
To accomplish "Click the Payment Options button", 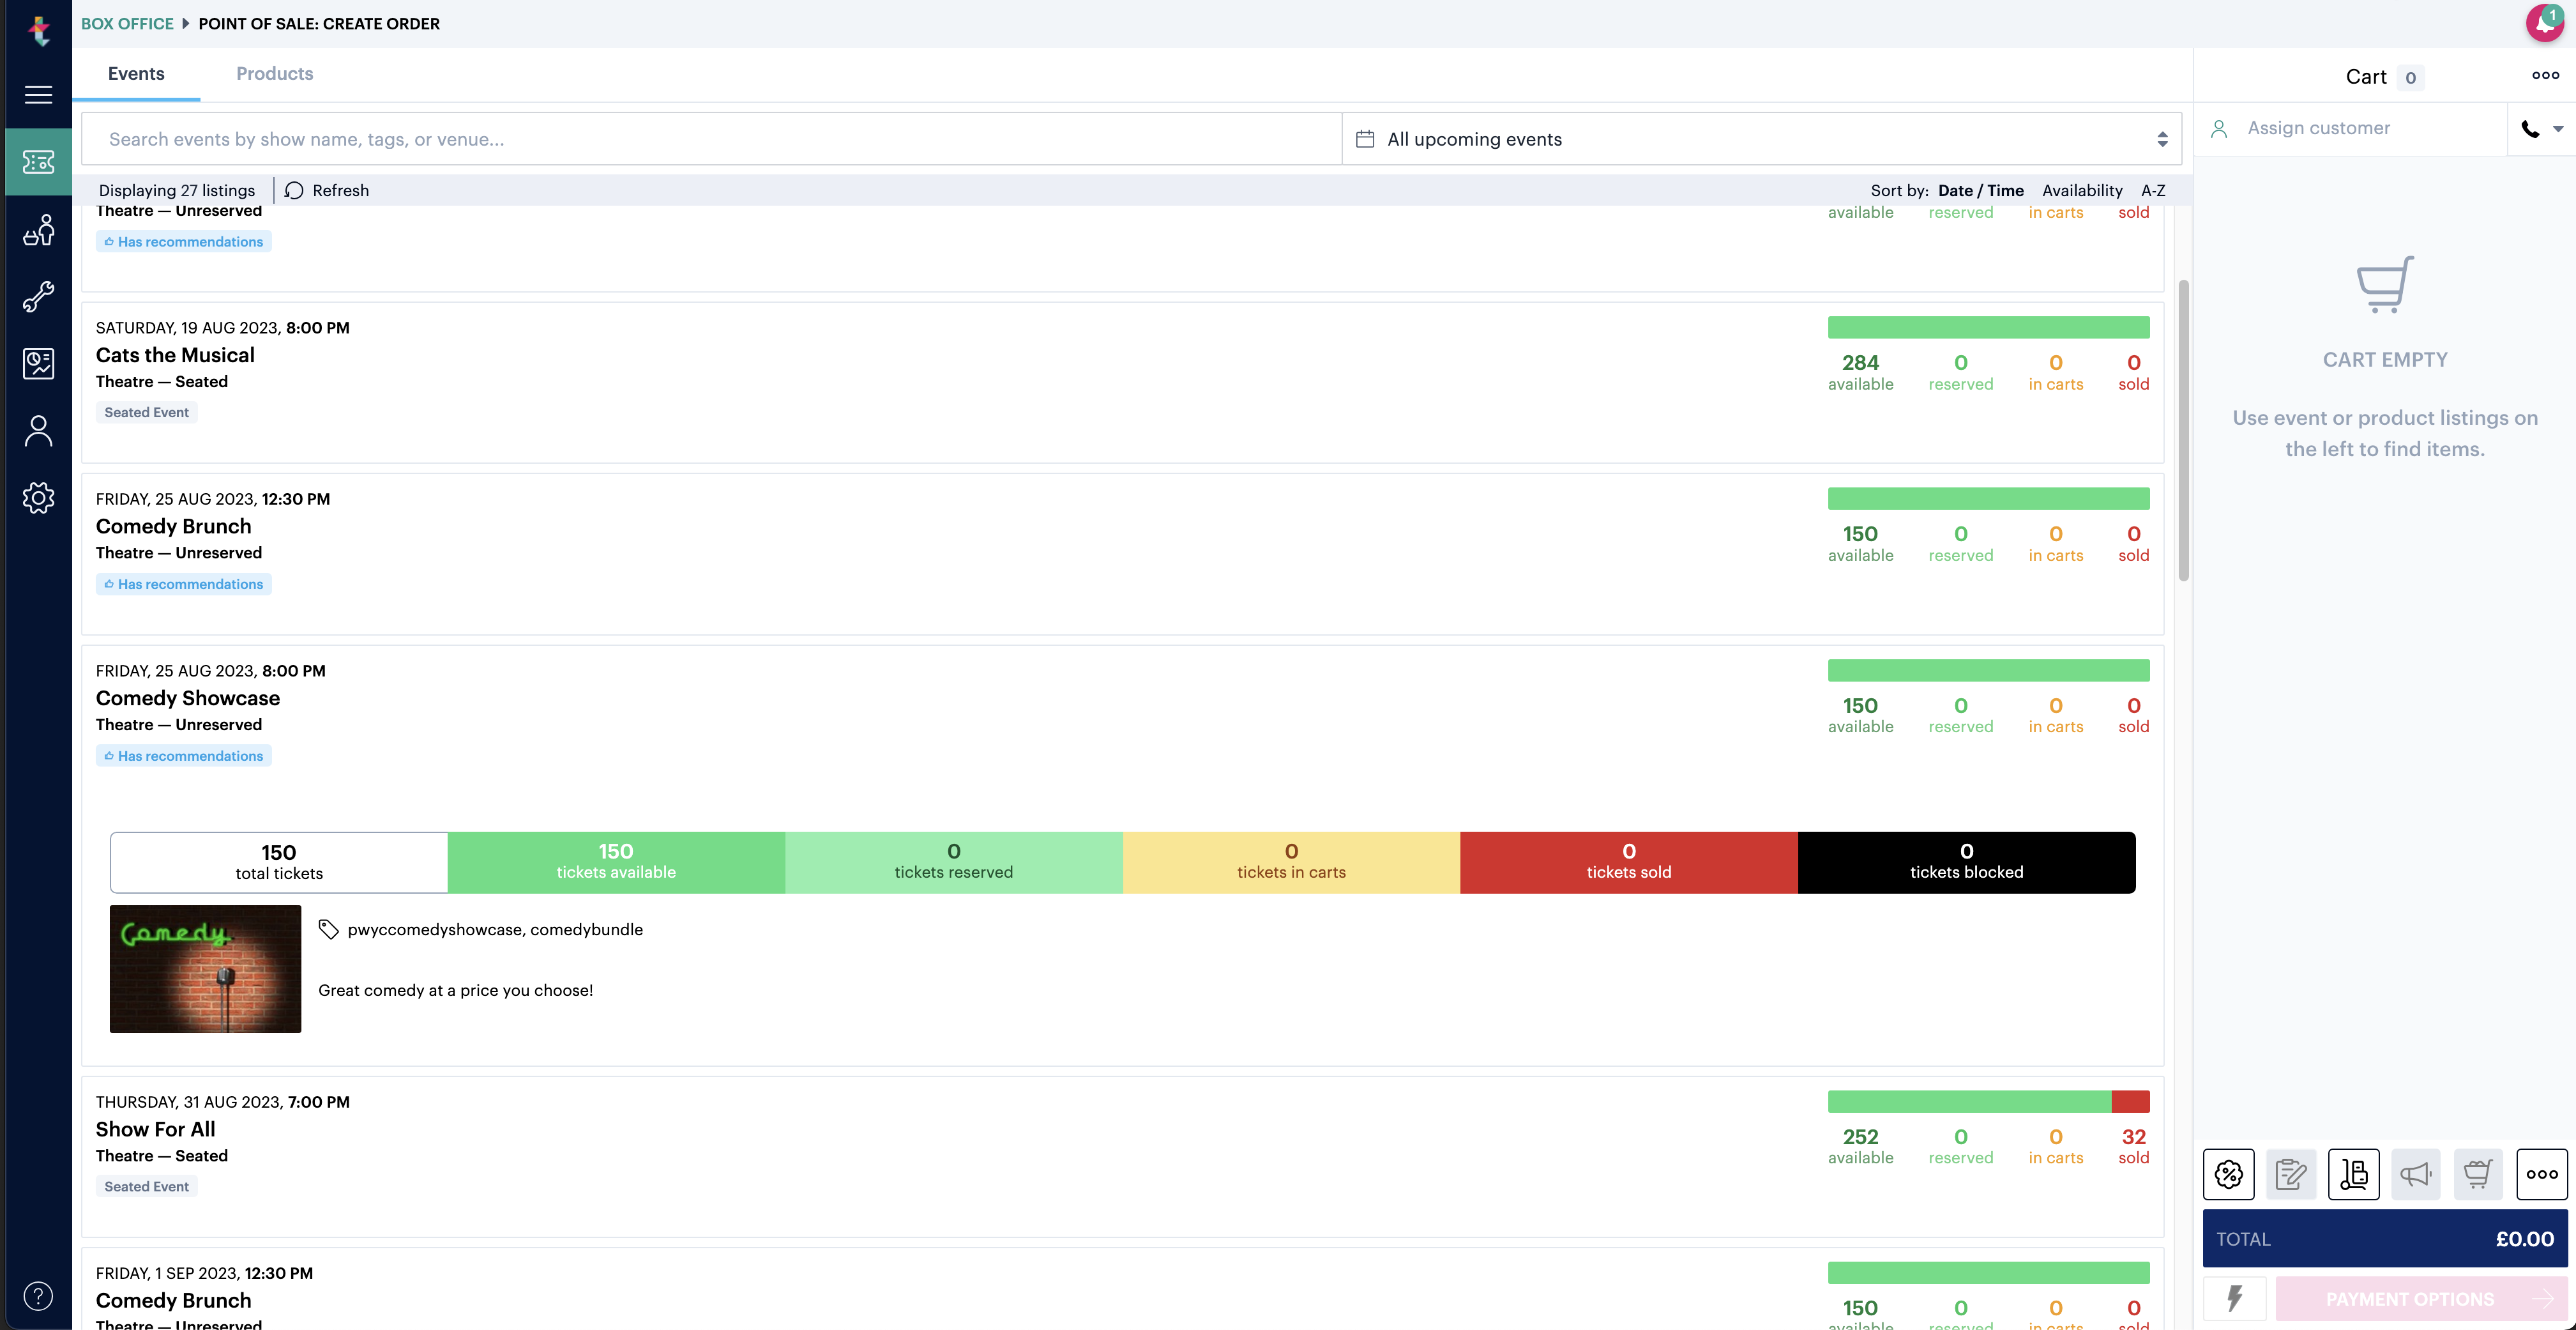I will tap(2421, 1299).
